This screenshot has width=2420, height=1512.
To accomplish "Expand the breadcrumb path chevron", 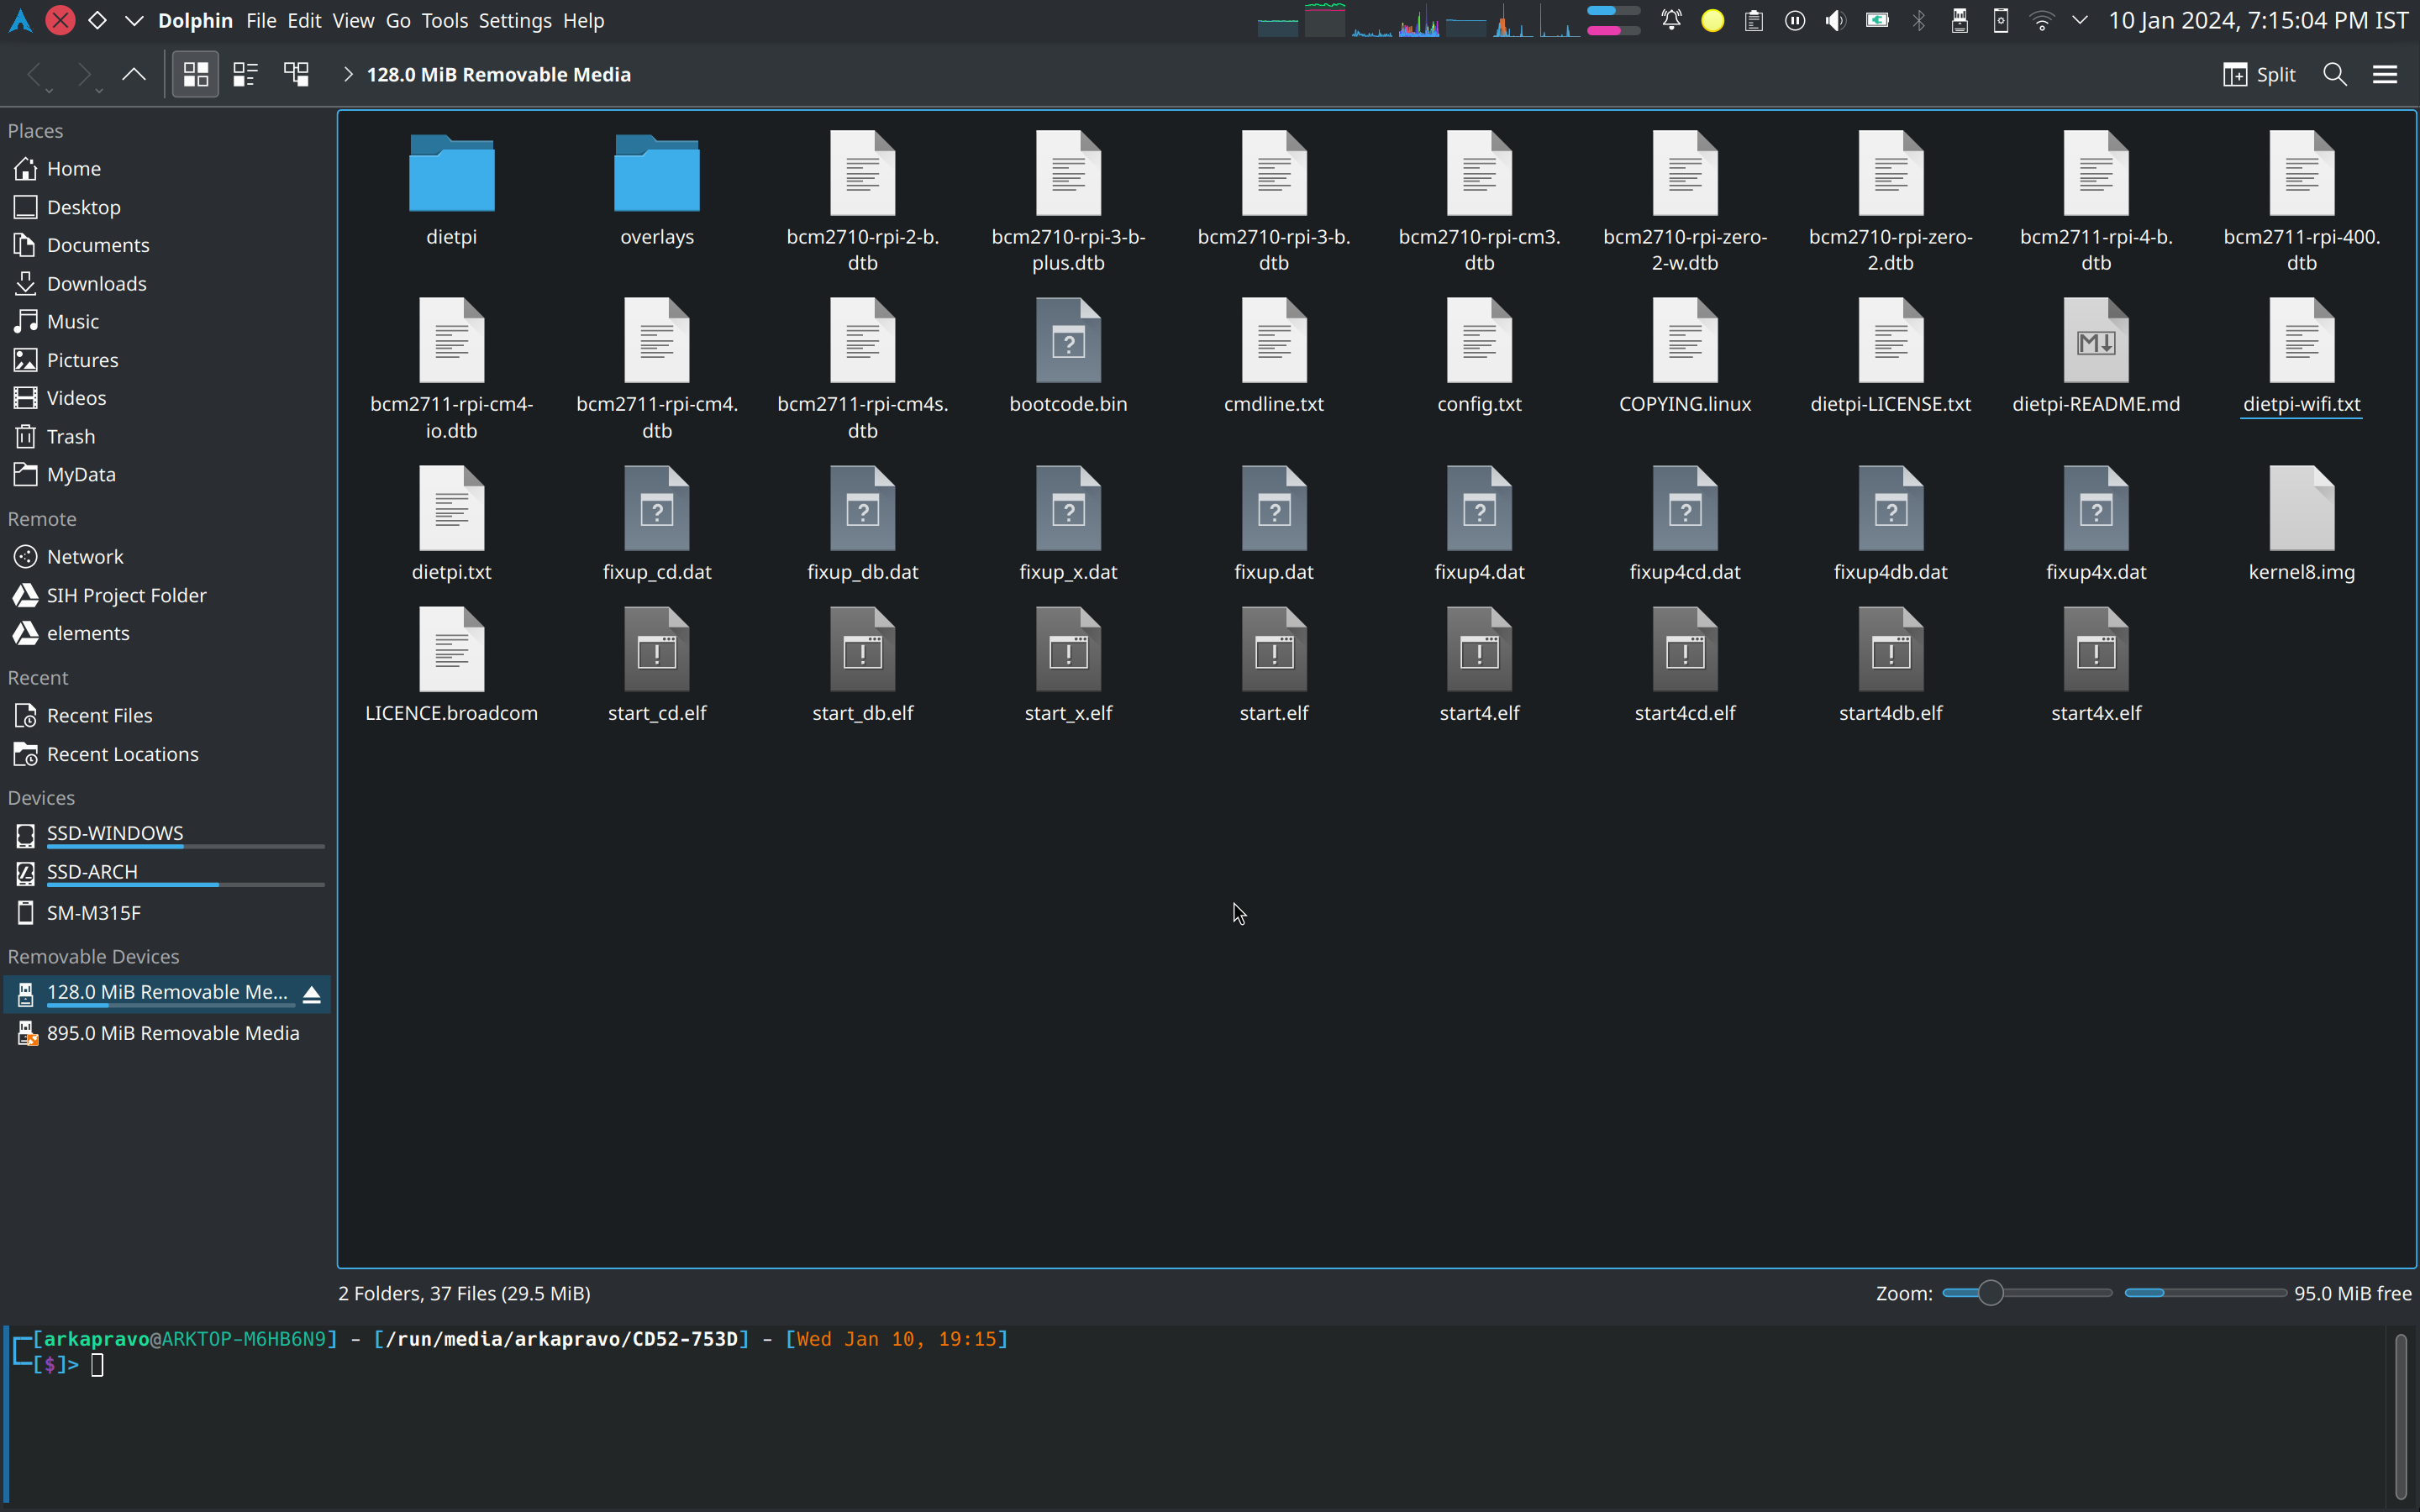I will coord(348,75).
